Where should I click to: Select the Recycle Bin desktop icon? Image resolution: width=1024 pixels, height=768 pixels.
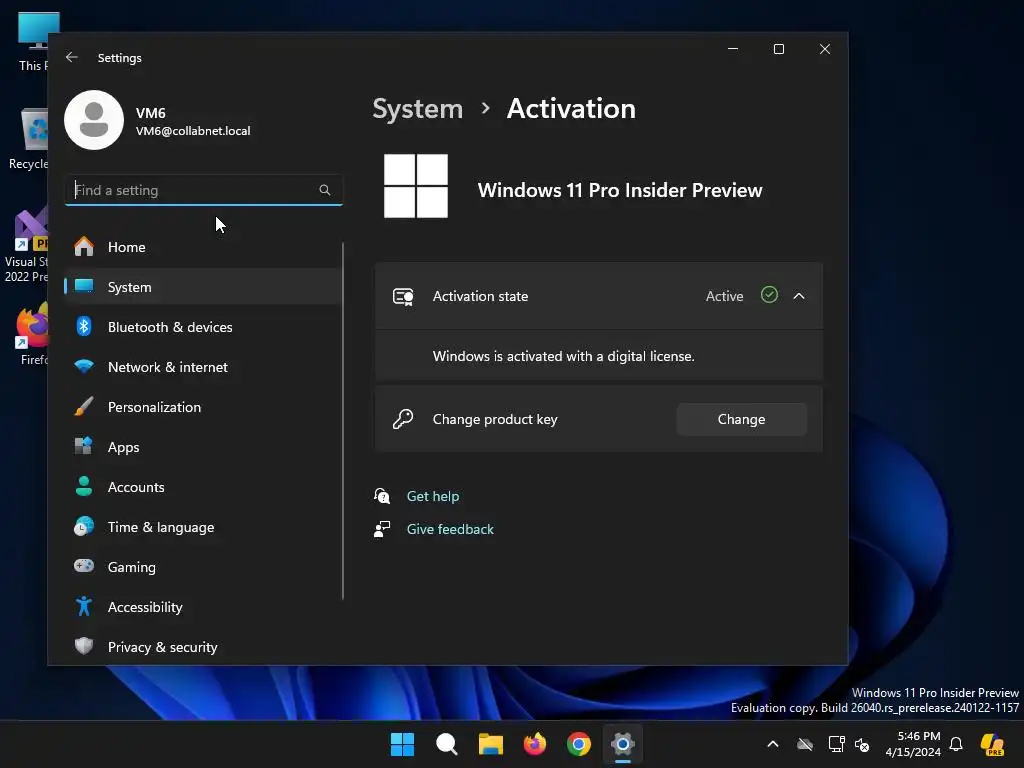tap(29, 138)
